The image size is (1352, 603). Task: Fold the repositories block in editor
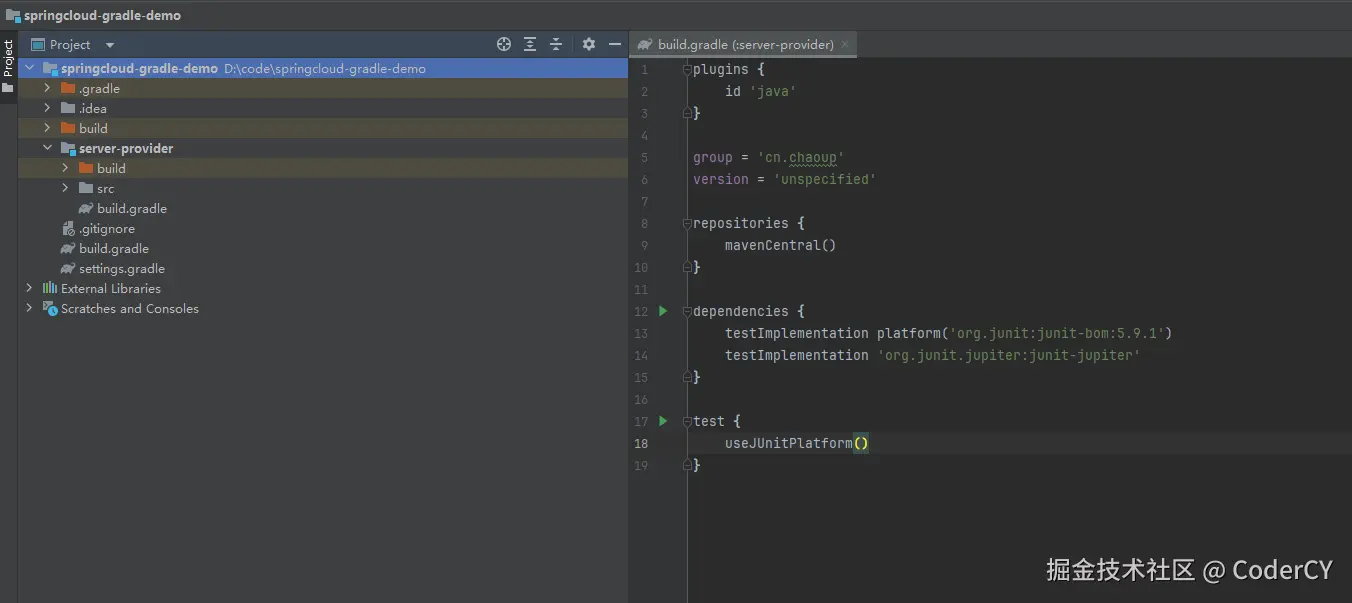[687, 223]
